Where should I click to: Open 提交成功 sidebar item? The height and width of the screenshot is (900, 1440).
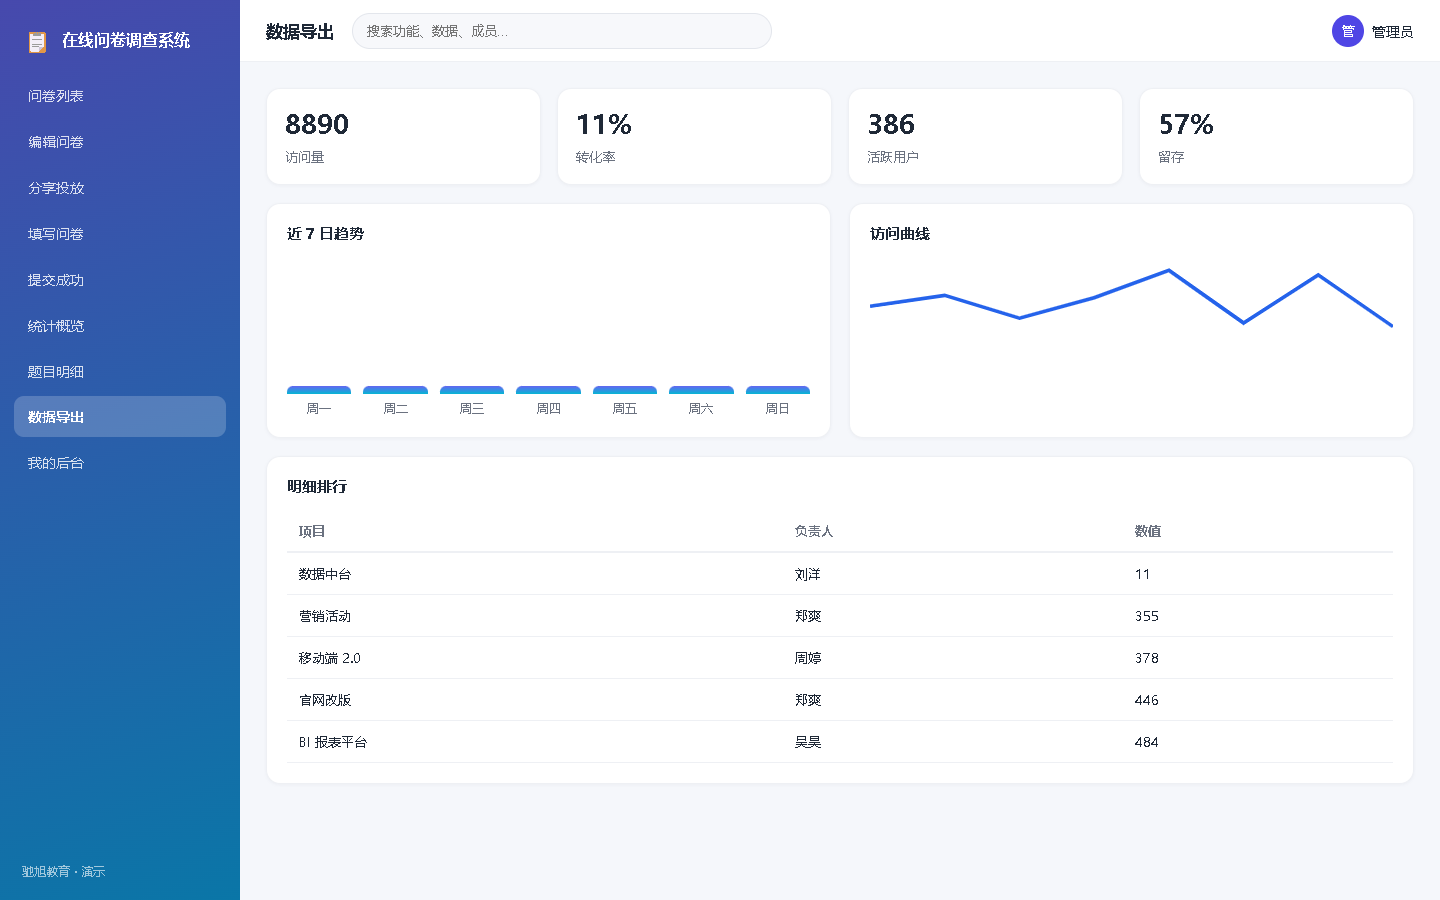(x=120, y=280)
